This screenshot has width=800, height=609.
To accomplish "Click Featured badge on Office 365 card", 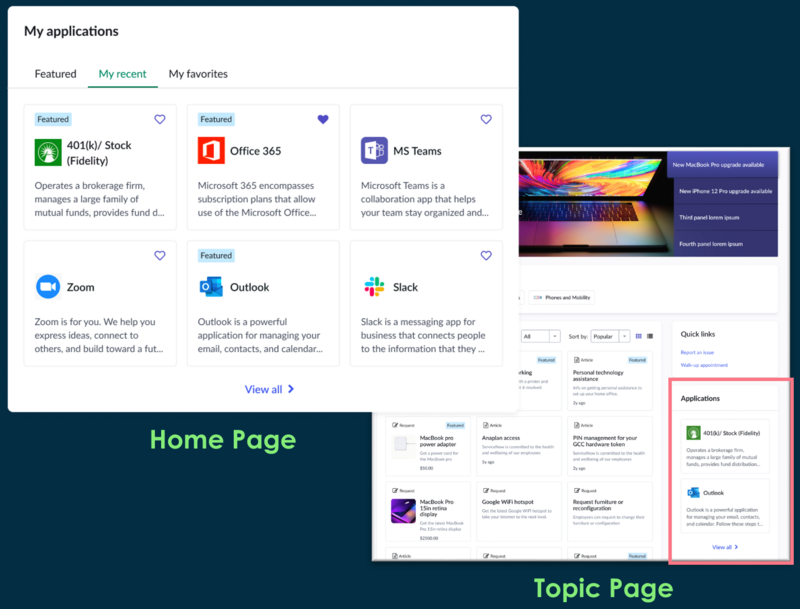I will (216, 119).
